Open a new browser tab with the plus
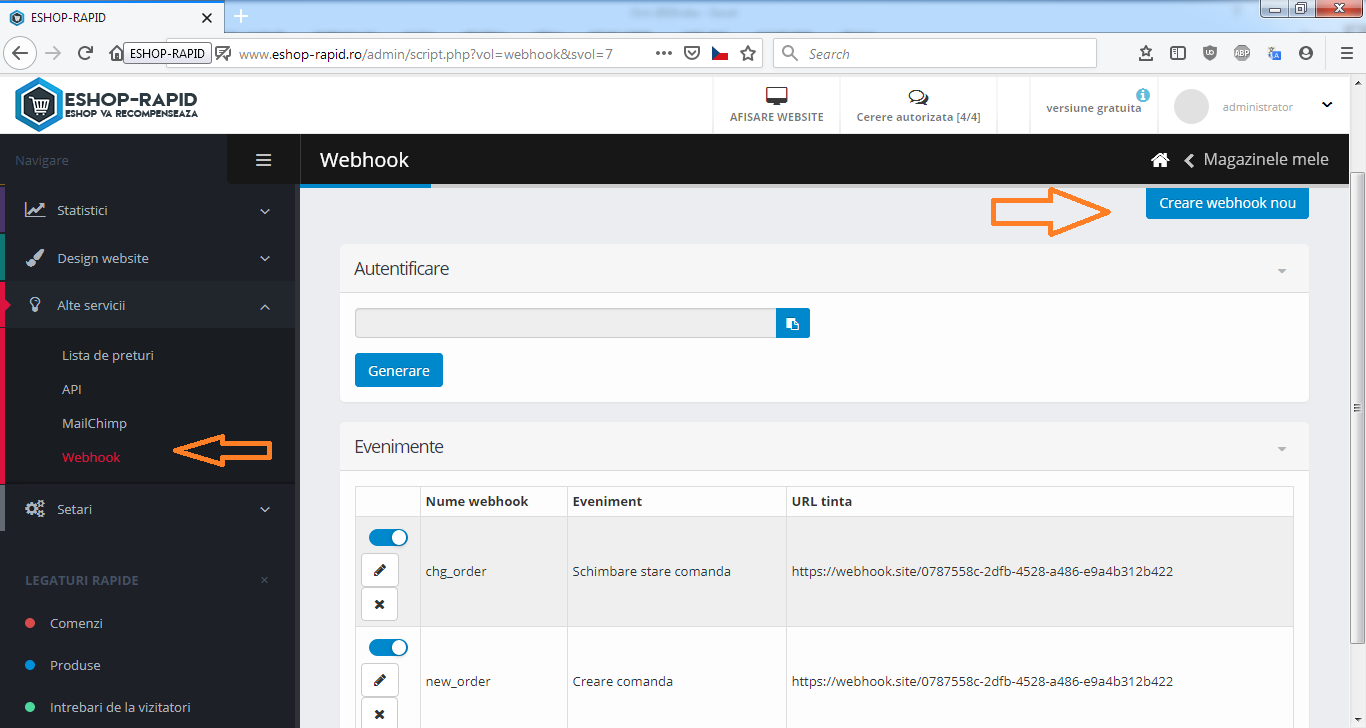Screen dimensions: 1366x728 pyautogui.click(x=240, y=16)
